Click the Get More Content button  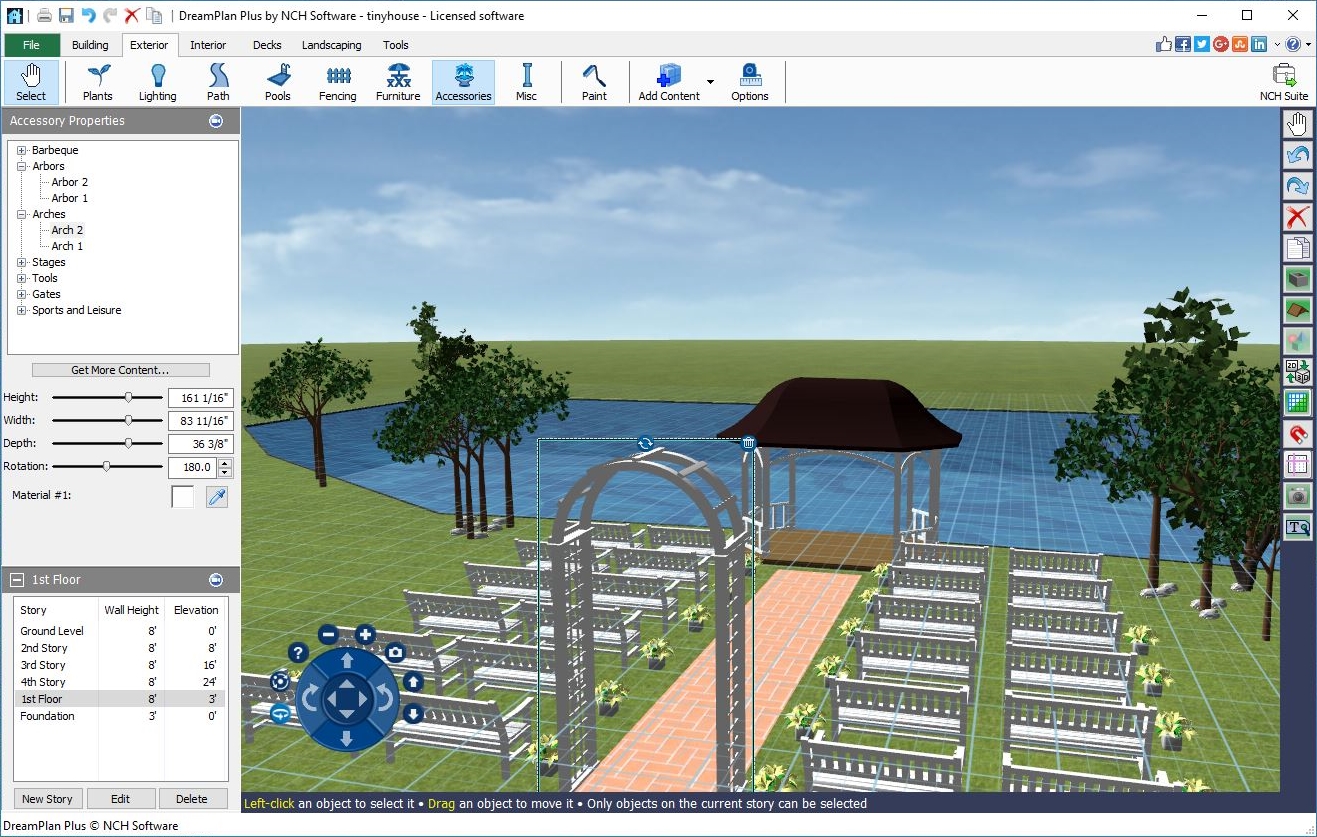tap(120, 370)
